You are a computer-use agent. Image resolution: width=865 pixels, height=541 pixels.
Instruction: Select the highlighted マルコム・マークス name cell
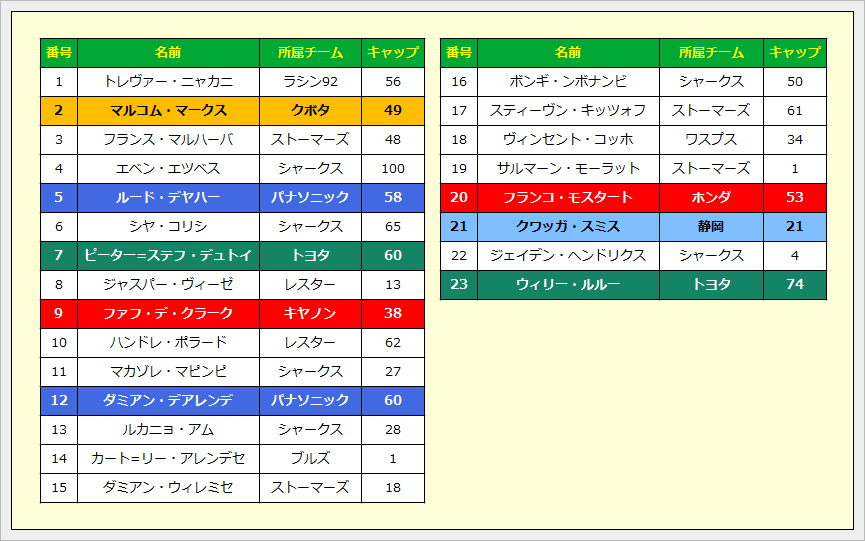(168, 111)
